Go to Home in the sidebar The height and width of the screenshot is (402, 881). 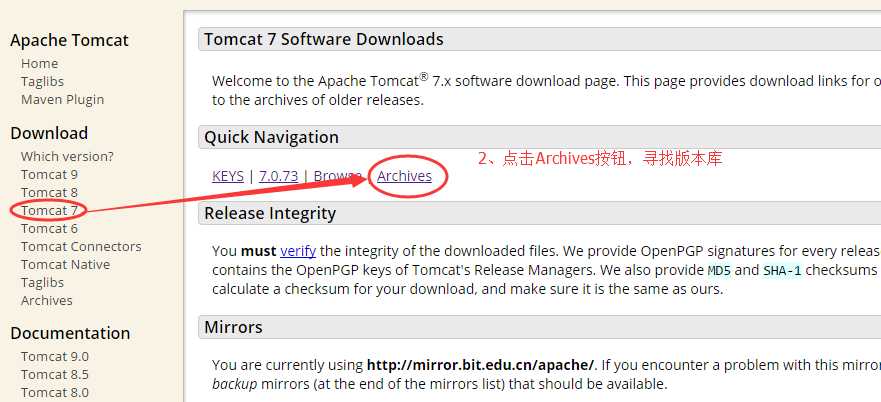pyautogui.click(x=39, y=64)
